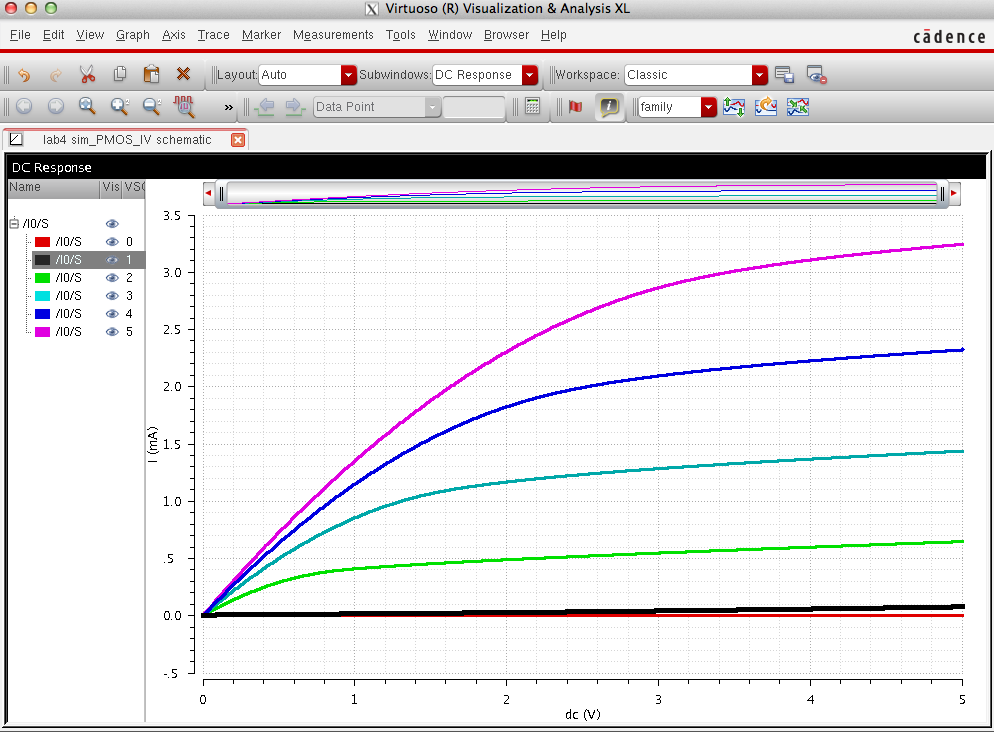Click the data point value input field
Screen dimensions: 994x732
pos(474,106)
